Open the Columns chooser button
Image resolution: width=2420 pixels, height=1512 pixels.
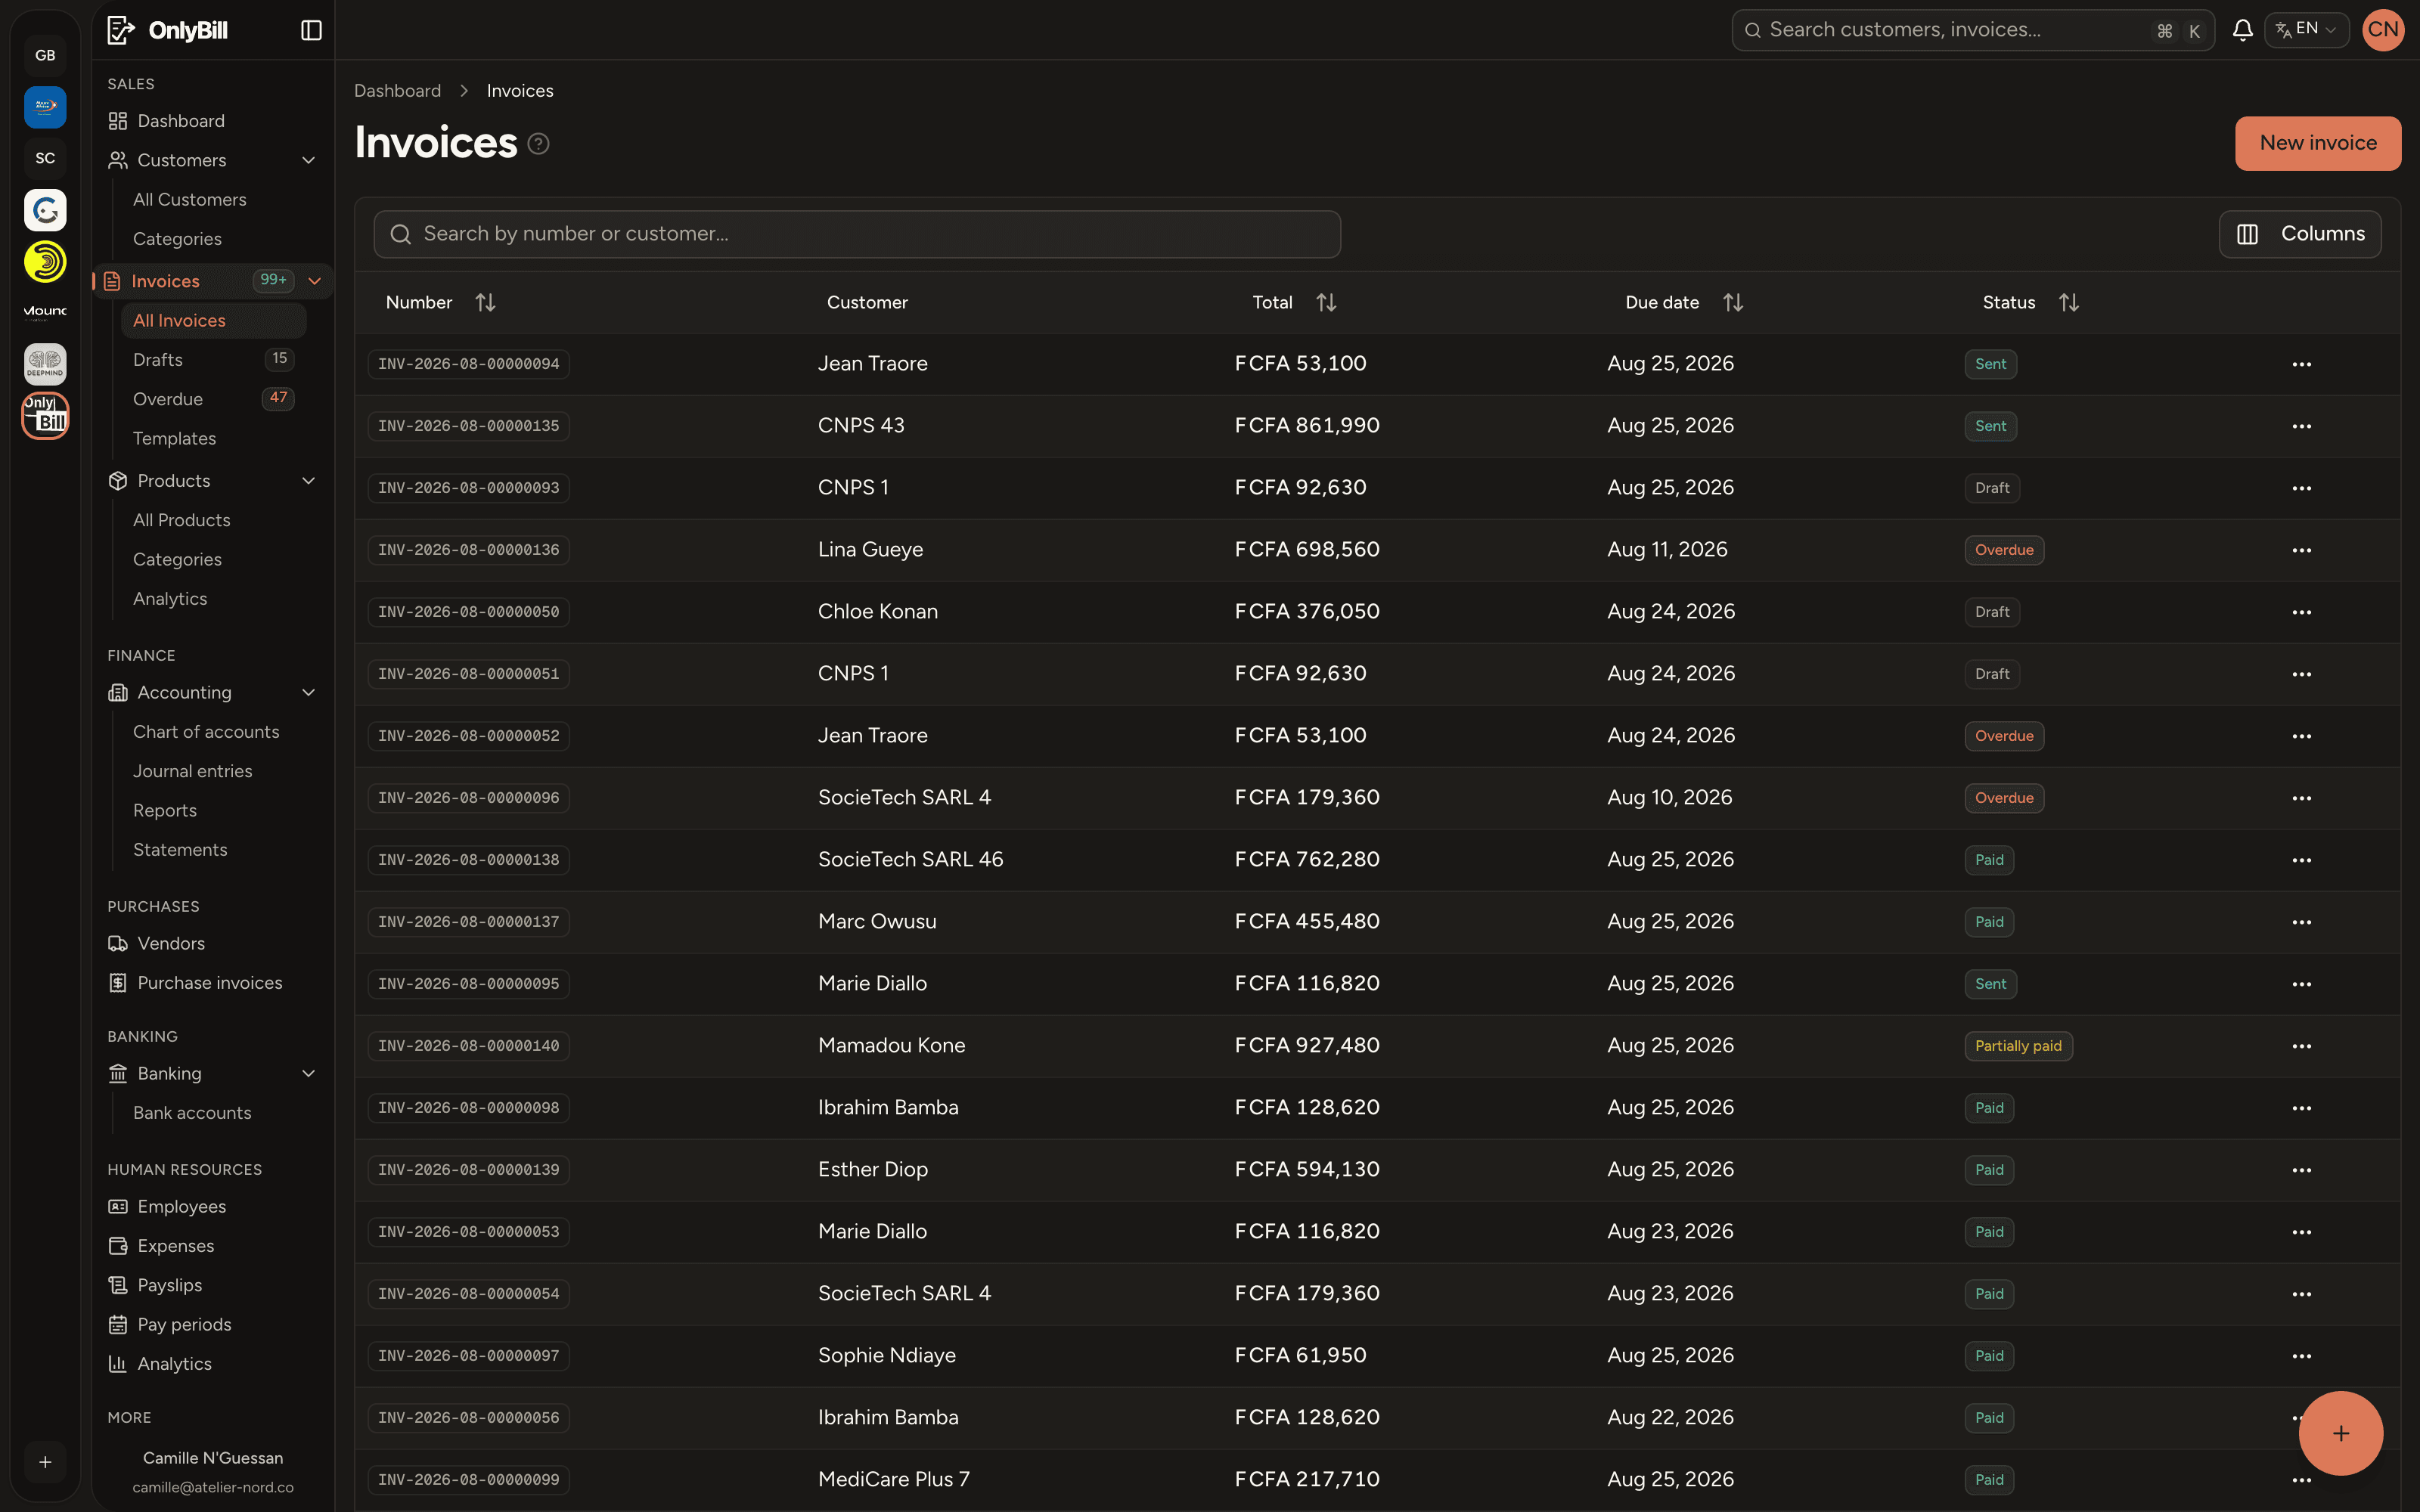2299,234
